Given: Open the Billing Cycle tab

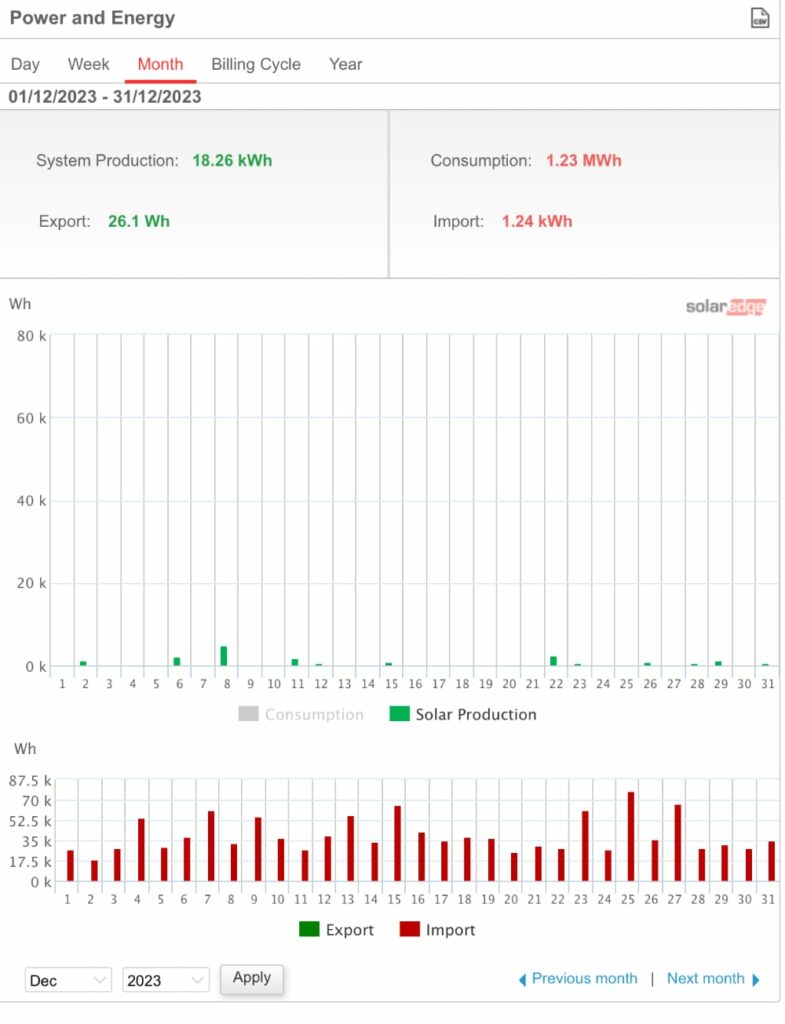Looking at the screenshot, I should (x=256, y=64).
